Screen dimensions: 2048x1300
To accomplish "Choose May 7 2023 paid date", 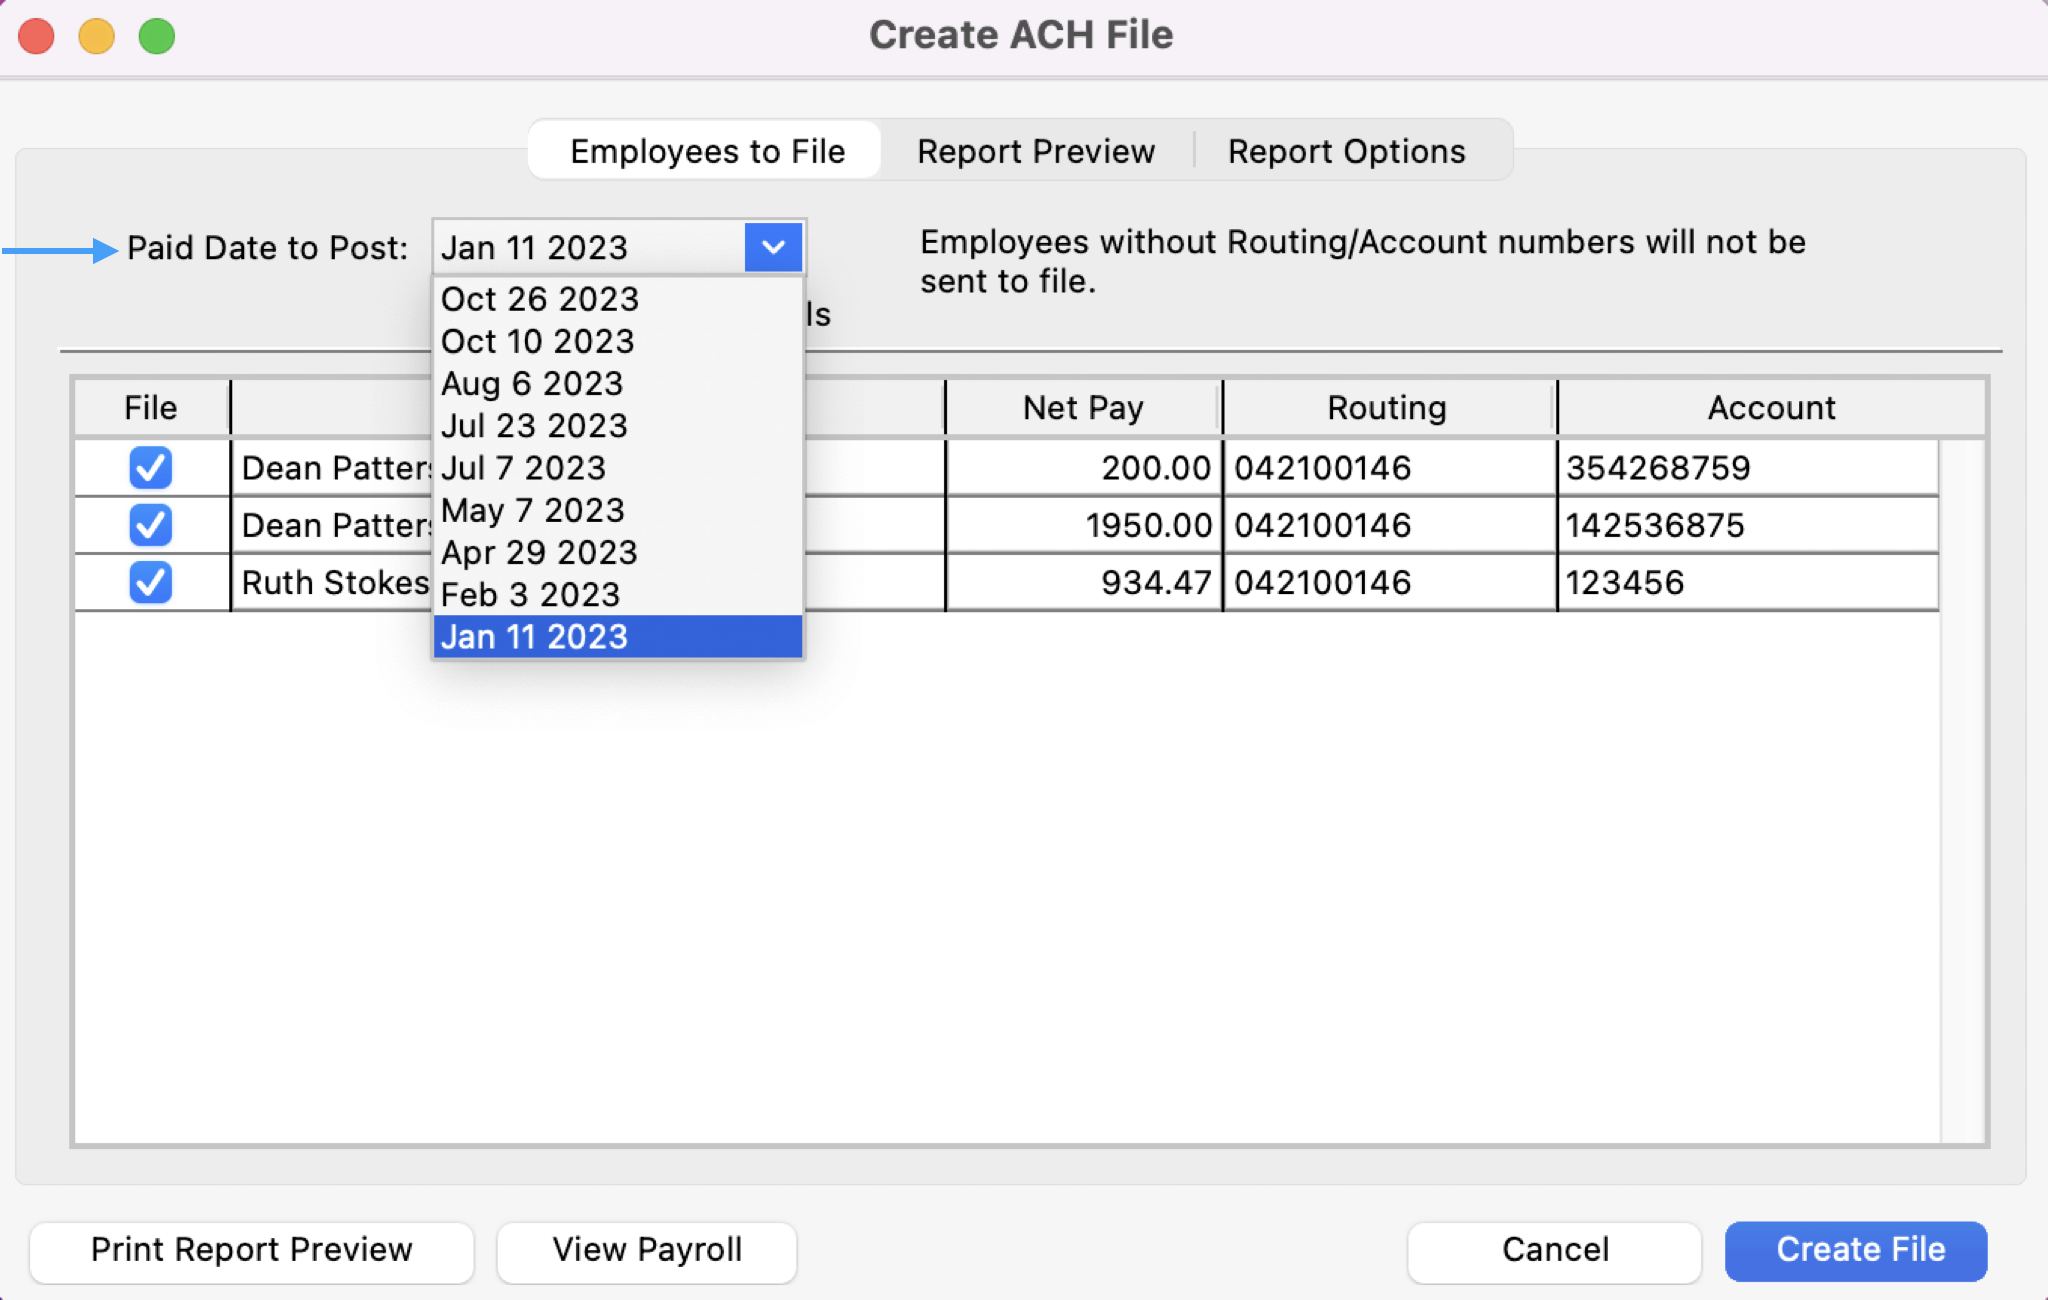I will tap(533, 510).
